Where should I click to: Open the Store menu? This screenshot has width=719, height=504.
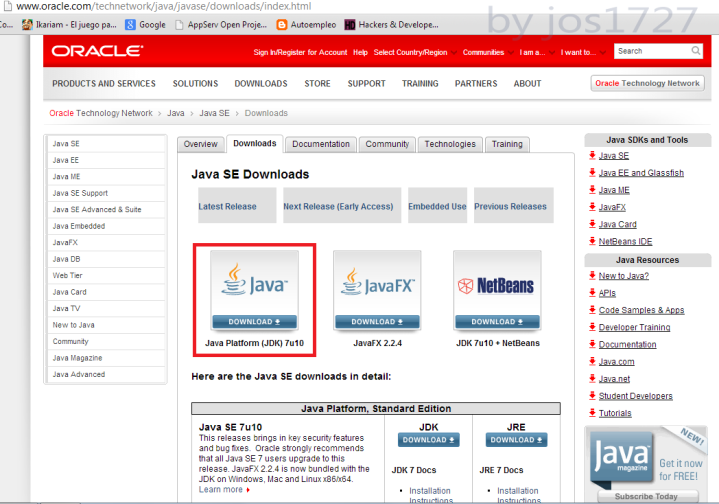(317, 83)
